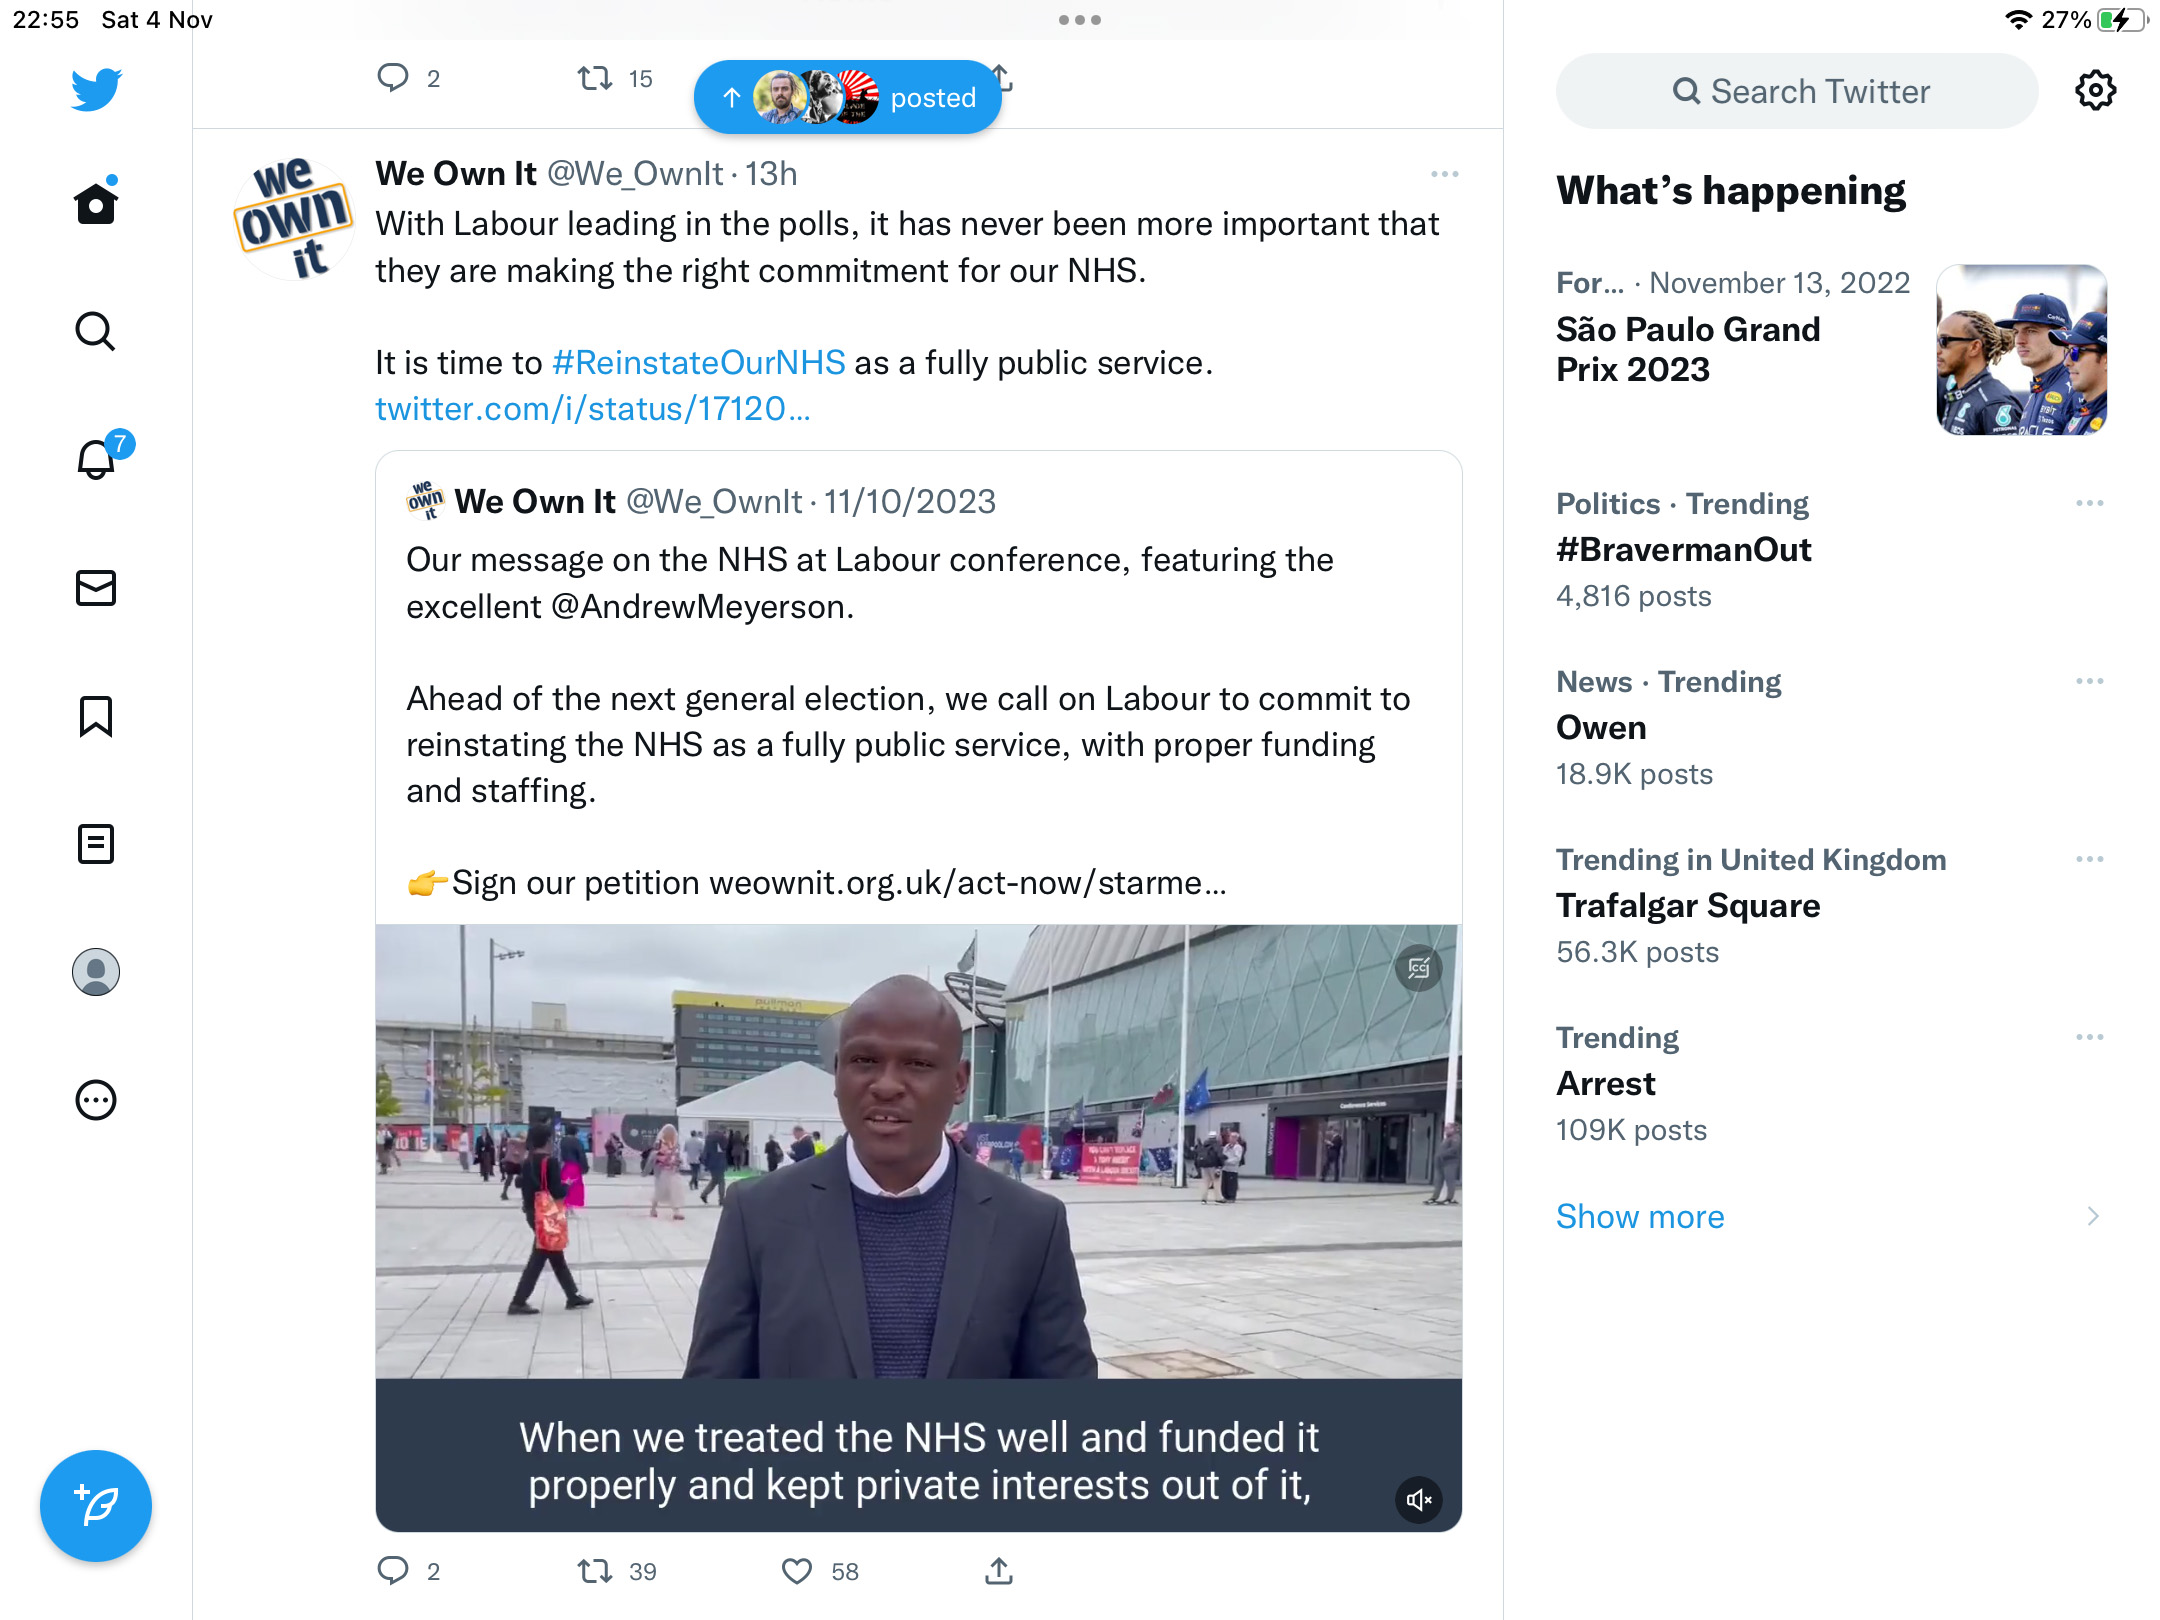Open the More circle menu in sidebar

[x=96, y=1100]
